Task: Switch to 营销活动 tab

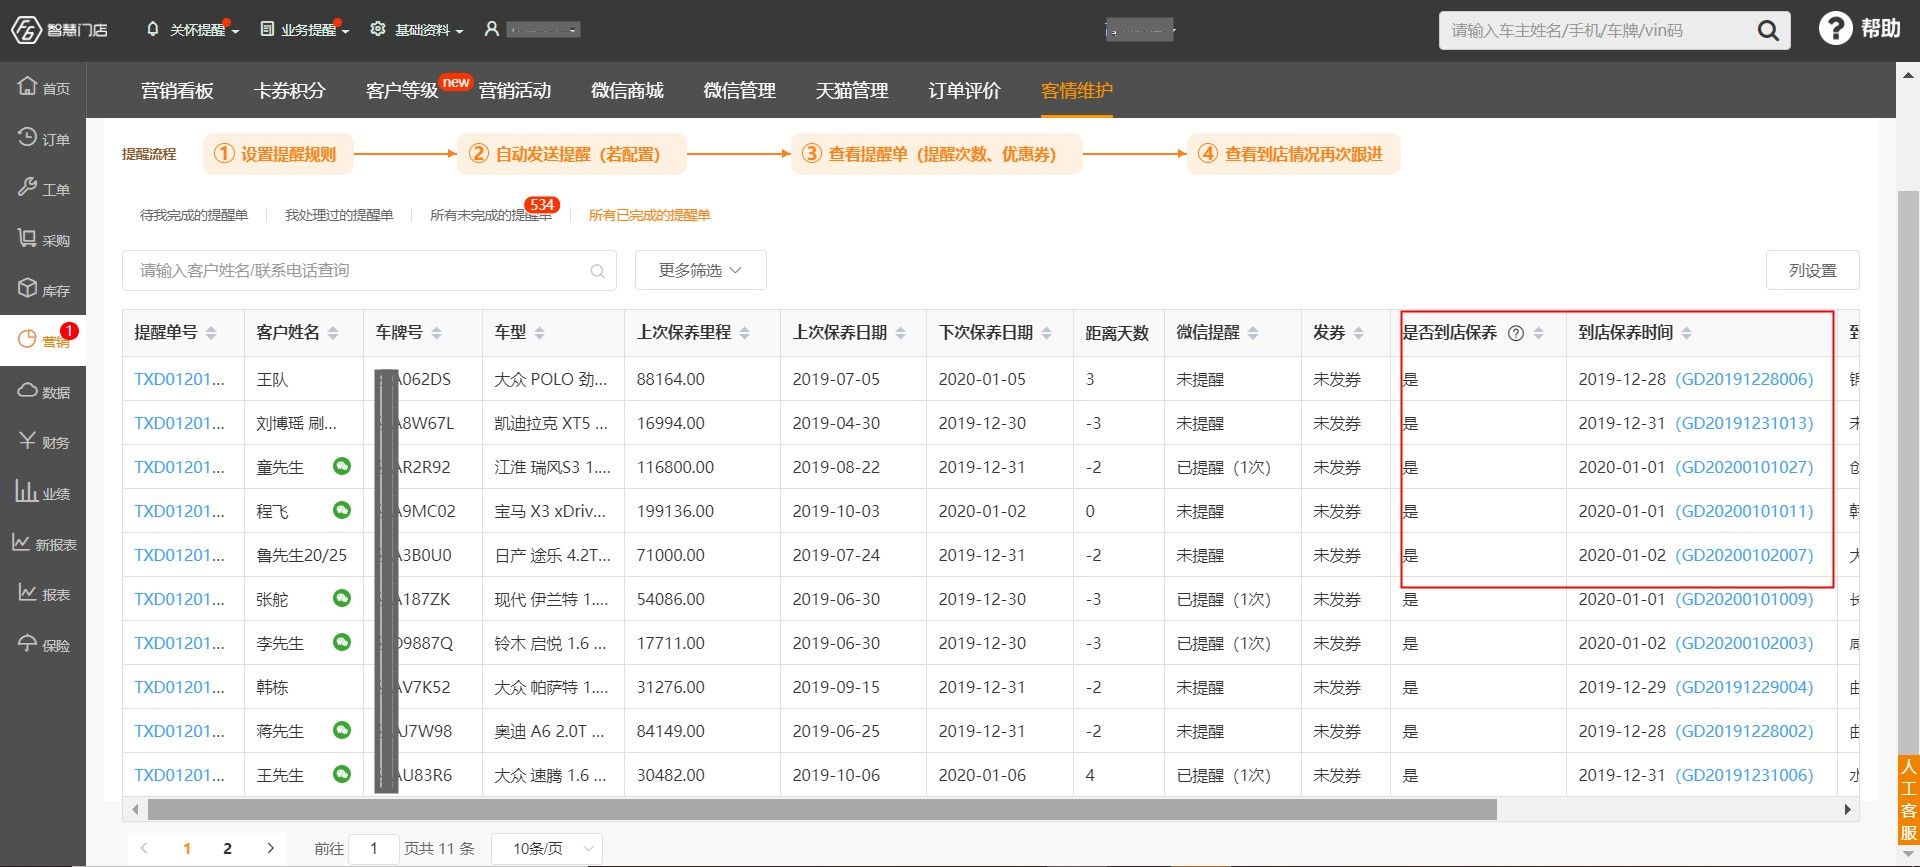Action: tap(514, 90)
